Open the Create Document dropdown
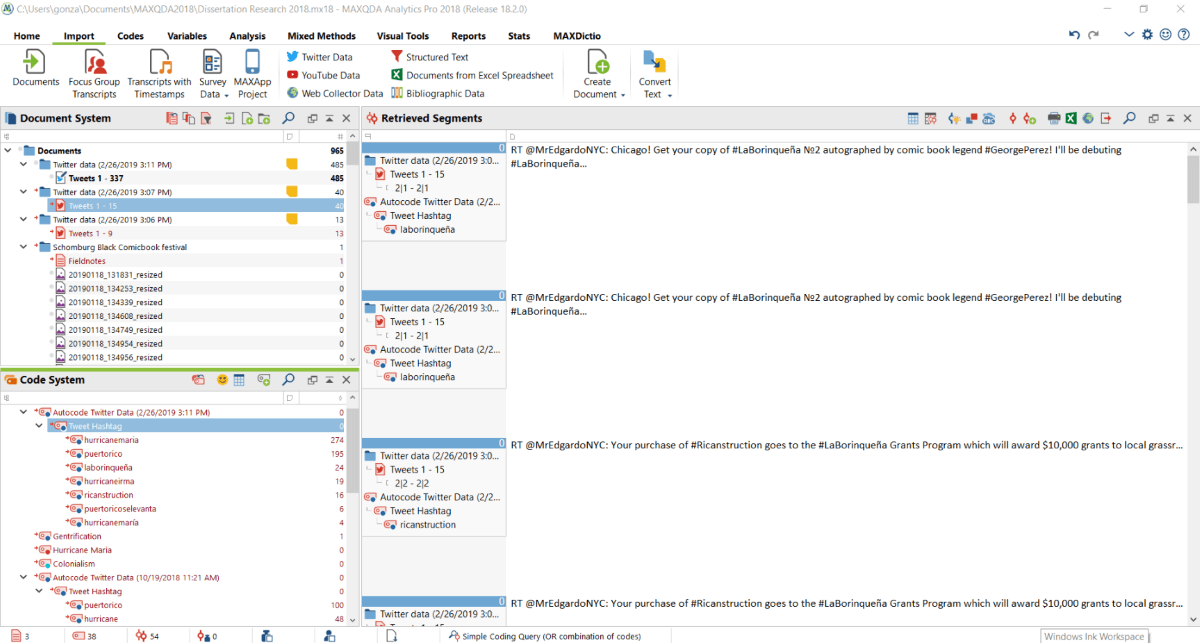Screen dimensions: 1200x643 tap(599, 74)
